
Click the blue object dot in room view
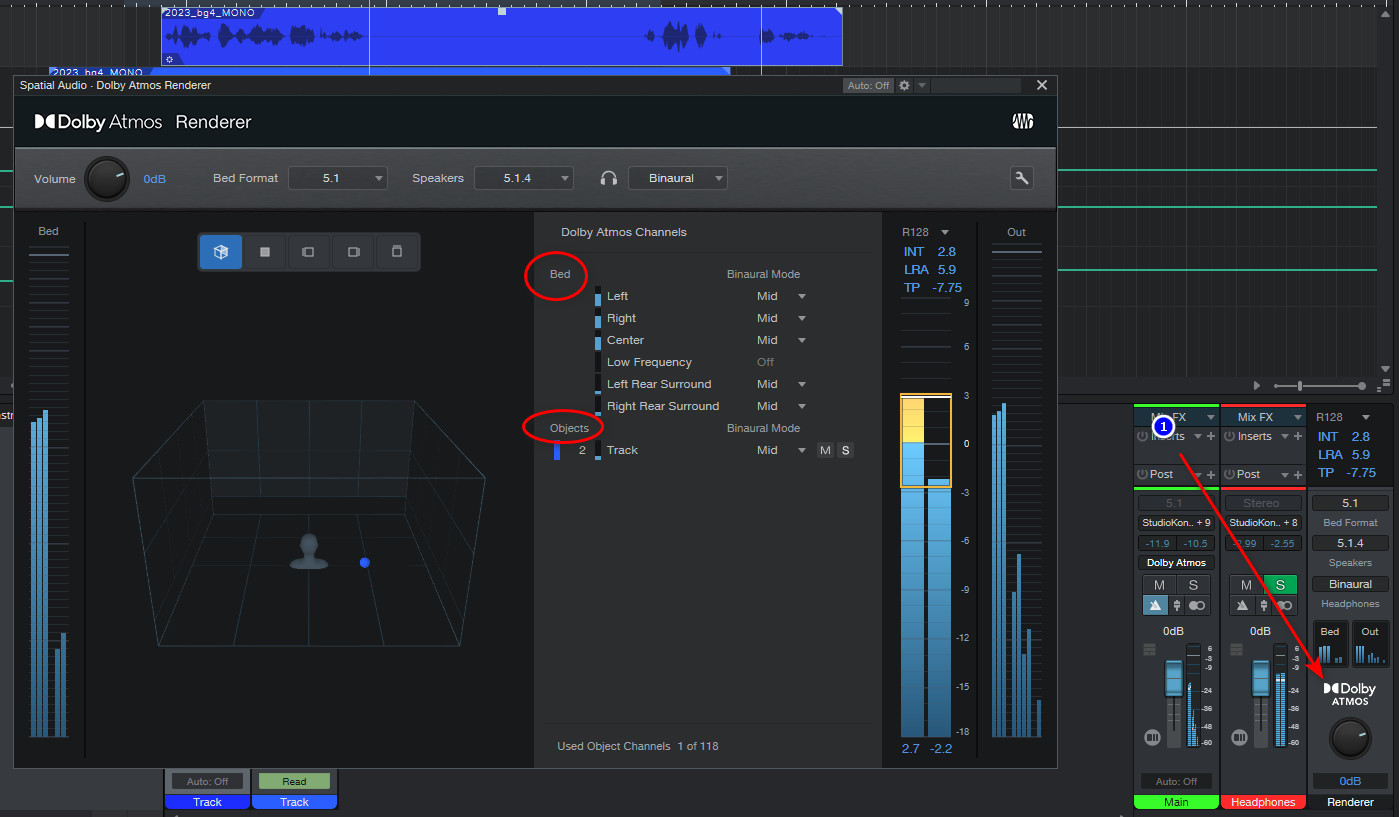click(364, 563)
